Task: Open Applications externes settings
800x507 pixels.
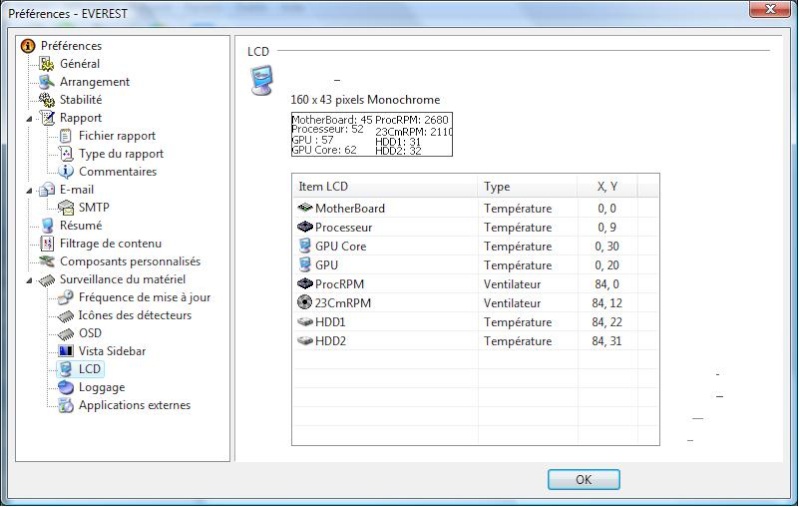Action: [x=134, y=405]
